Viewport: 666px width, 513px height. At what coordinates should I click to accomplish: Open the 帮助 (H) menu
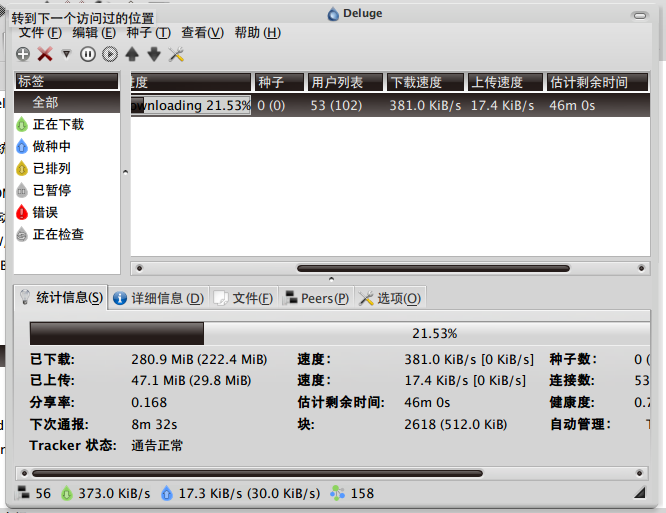point(258,33)
